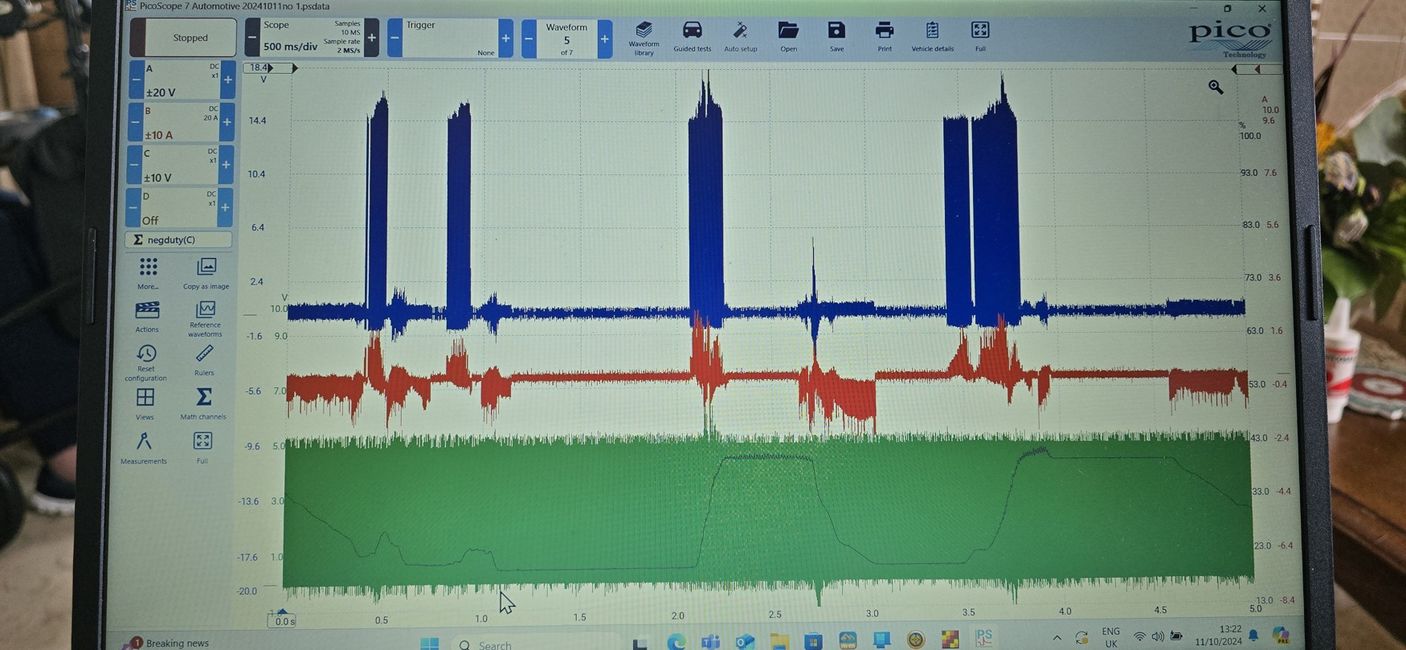
Task: Open Math channels
Action: [203, 403]
